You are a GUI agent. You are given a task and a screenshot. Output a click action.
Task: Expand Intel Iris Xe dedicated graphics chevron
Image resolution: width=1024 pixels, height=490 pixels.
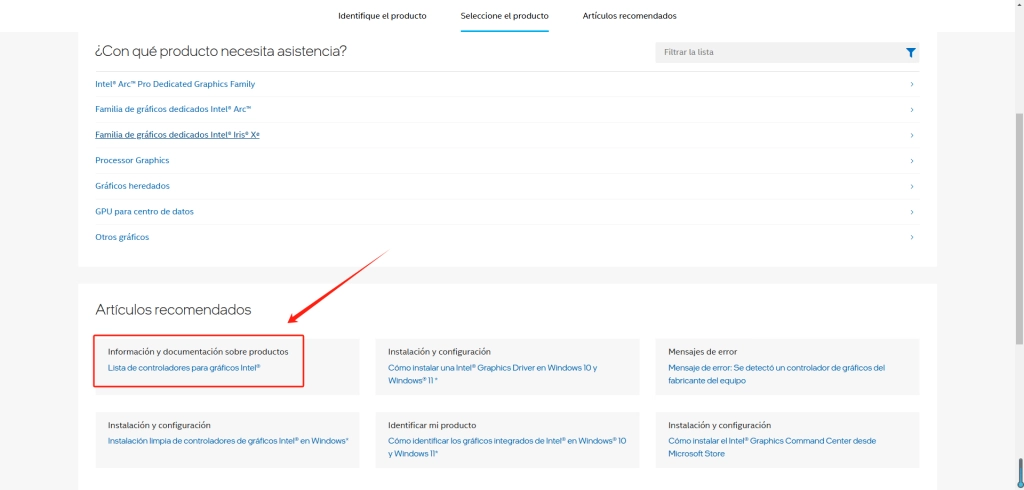pos(912,135)
